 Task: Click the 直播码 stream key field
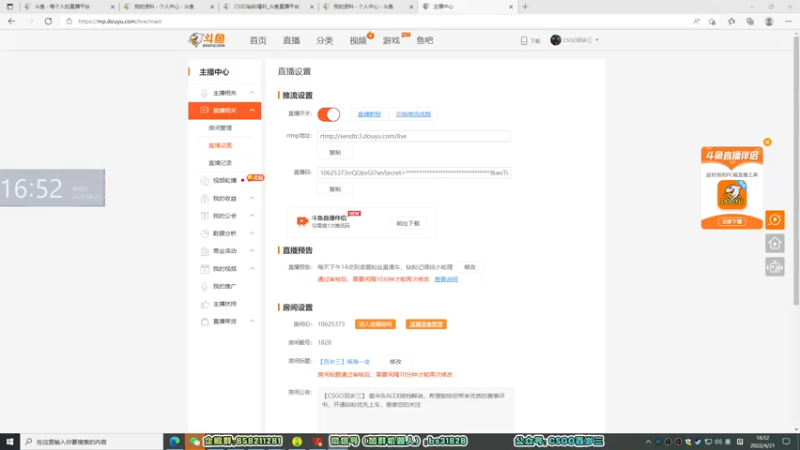pyautogui.click(x=414, y=173)
